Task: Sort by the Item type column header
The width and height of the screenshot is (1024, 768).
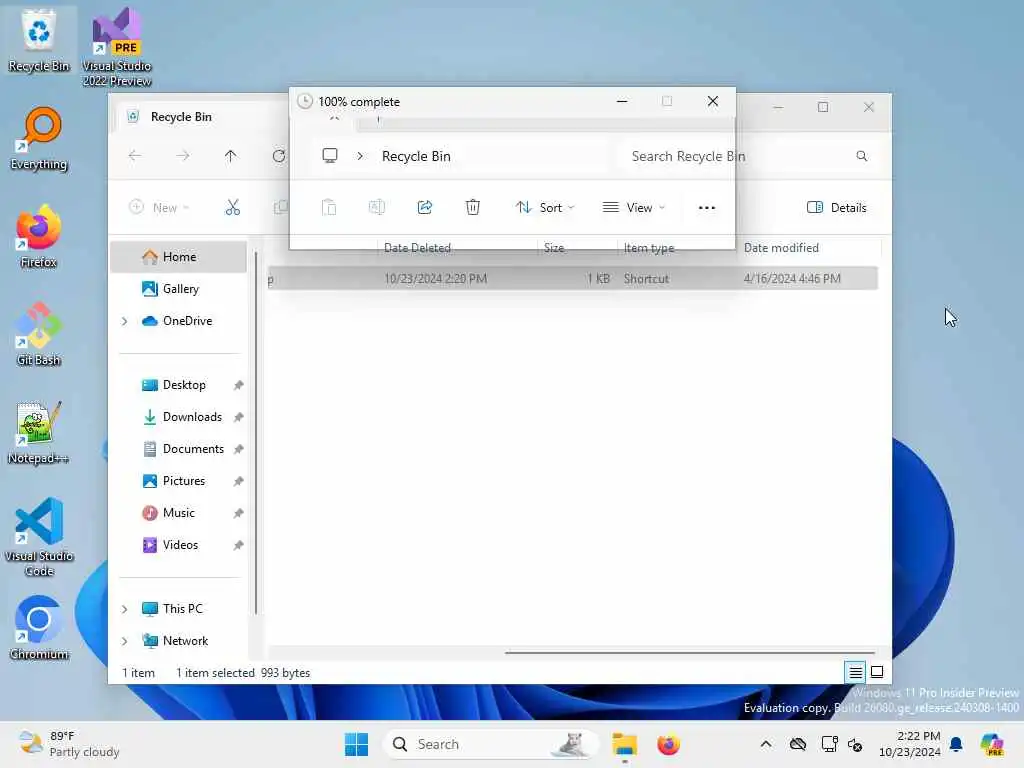Action: point(648,248)
